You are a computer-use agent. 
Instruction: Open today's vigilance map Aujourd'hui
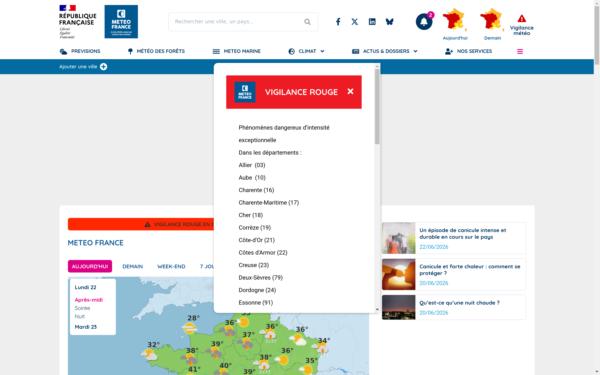(x=455, y=24)
